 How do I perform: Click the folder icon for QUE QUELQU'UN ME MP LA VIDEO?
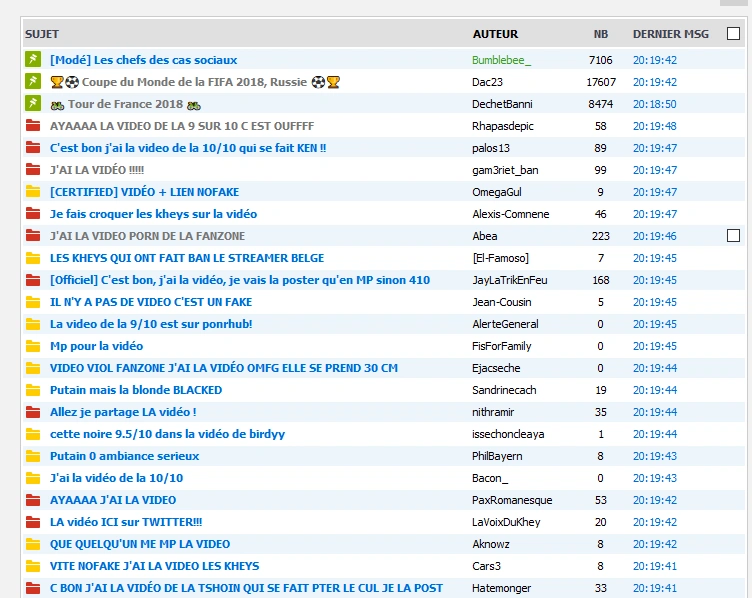coord(33,544)
